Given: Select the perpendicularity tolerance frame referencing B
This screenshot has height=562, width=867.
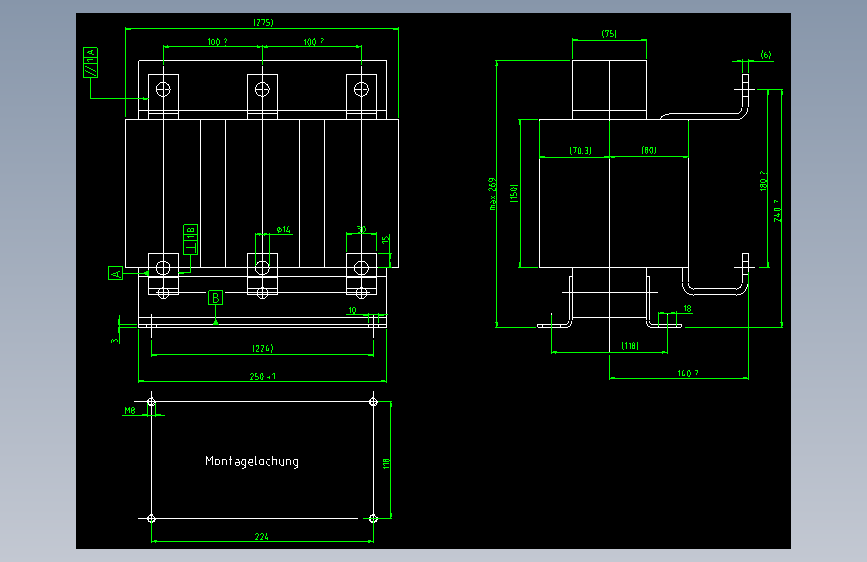Looking at the screenshot, I should coord(191,240).
